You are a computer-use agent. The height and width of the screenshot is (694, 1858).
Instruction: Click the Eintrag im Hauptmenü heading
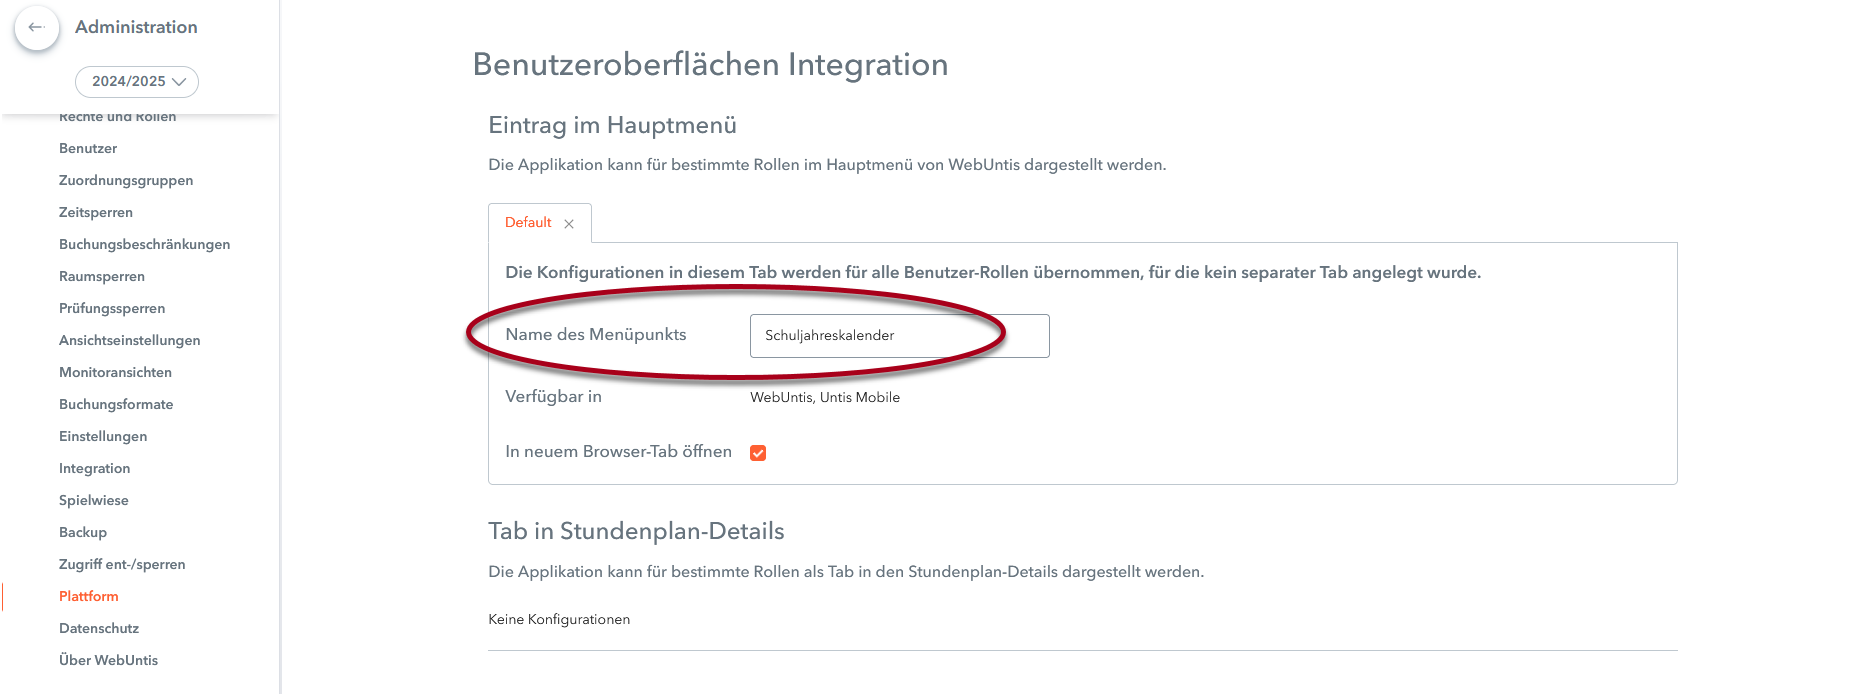point(612,125)
